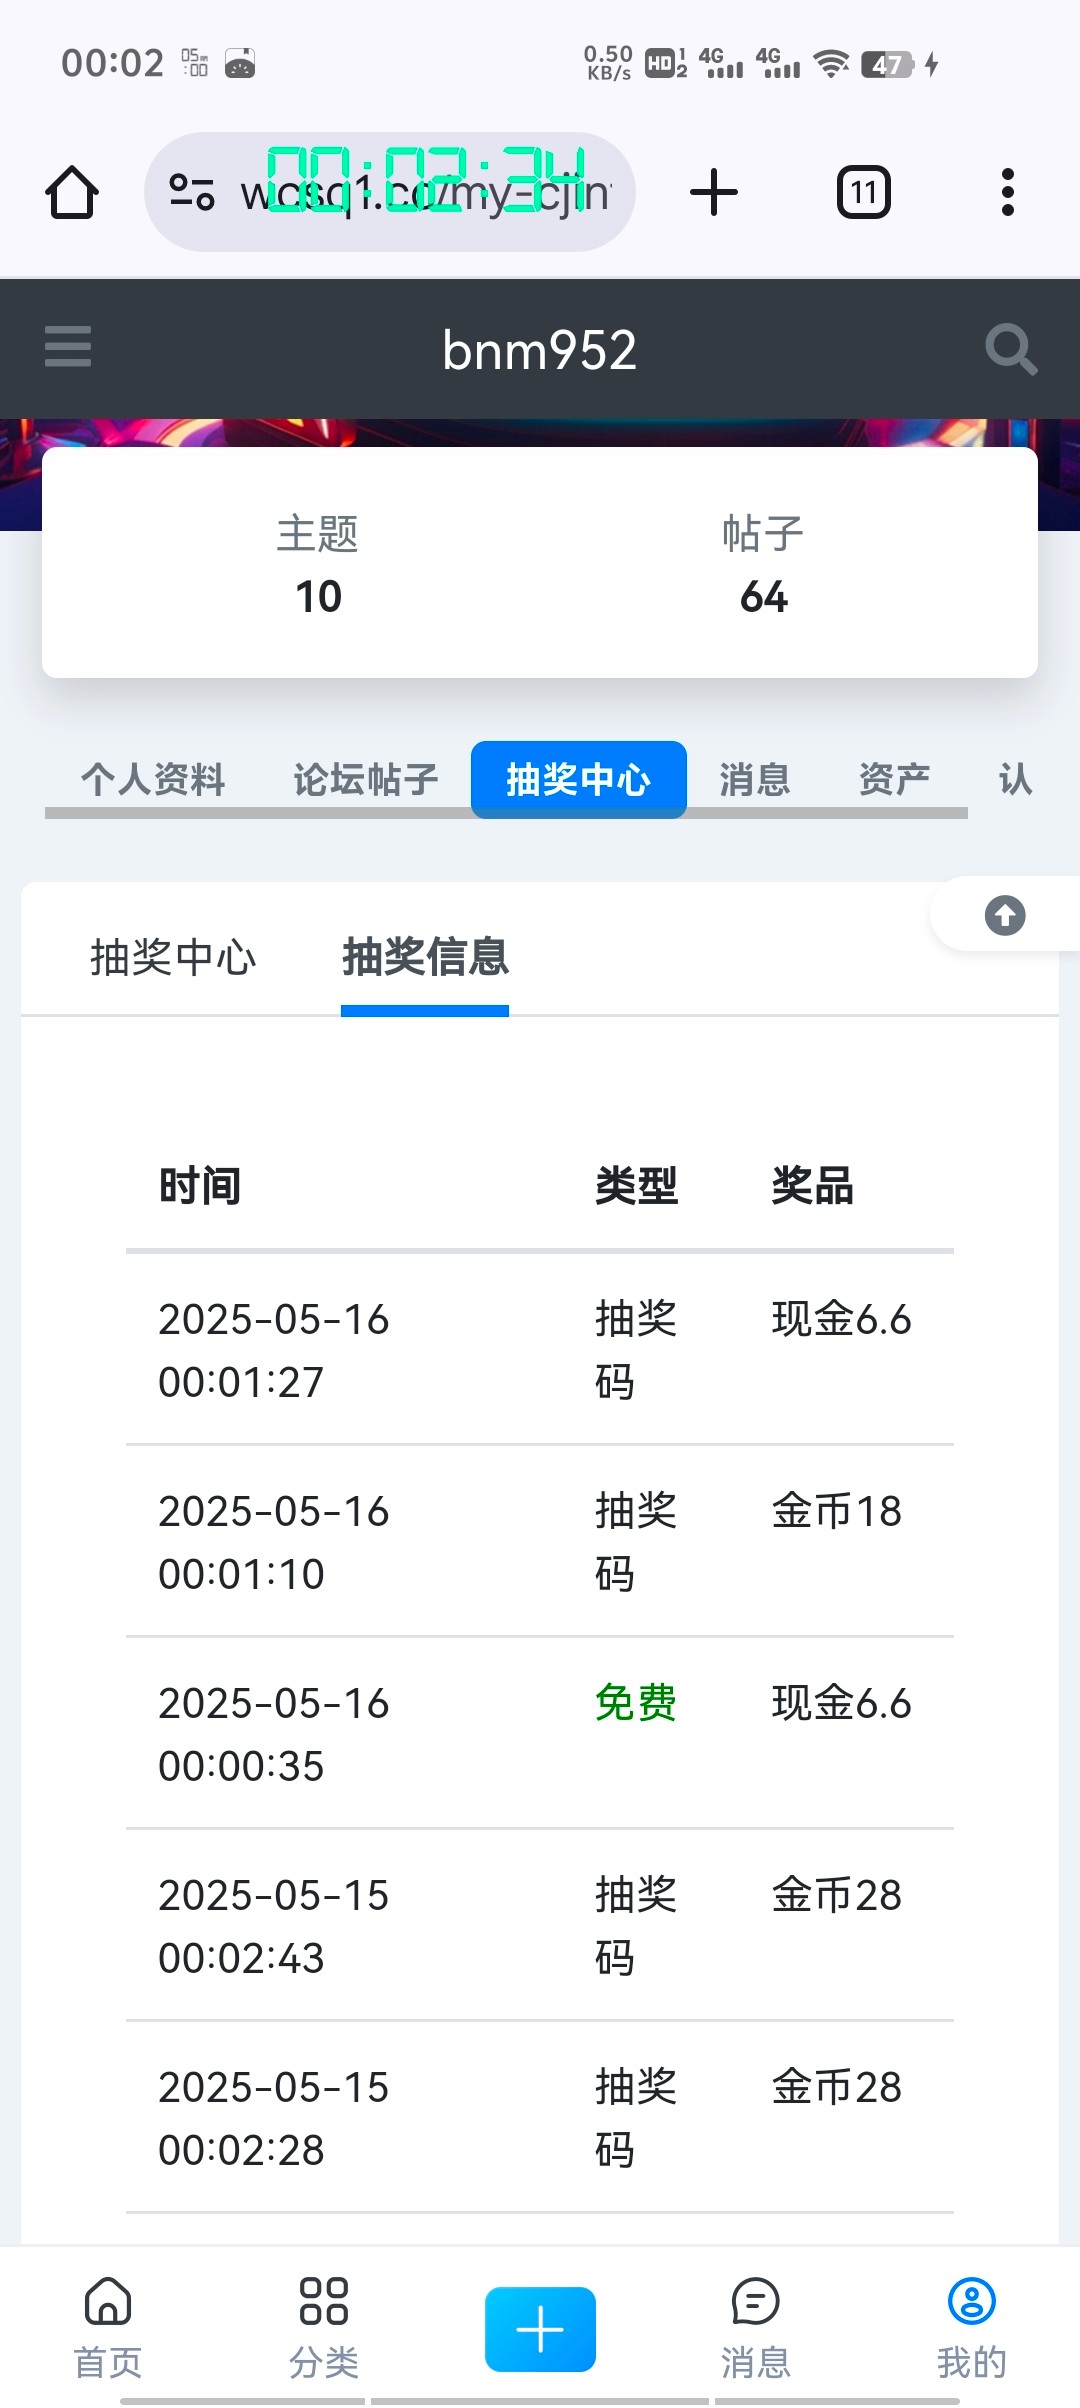Tap the search magnifier icon
Screen dimensions: 1080x2408
pos(1010,349)
